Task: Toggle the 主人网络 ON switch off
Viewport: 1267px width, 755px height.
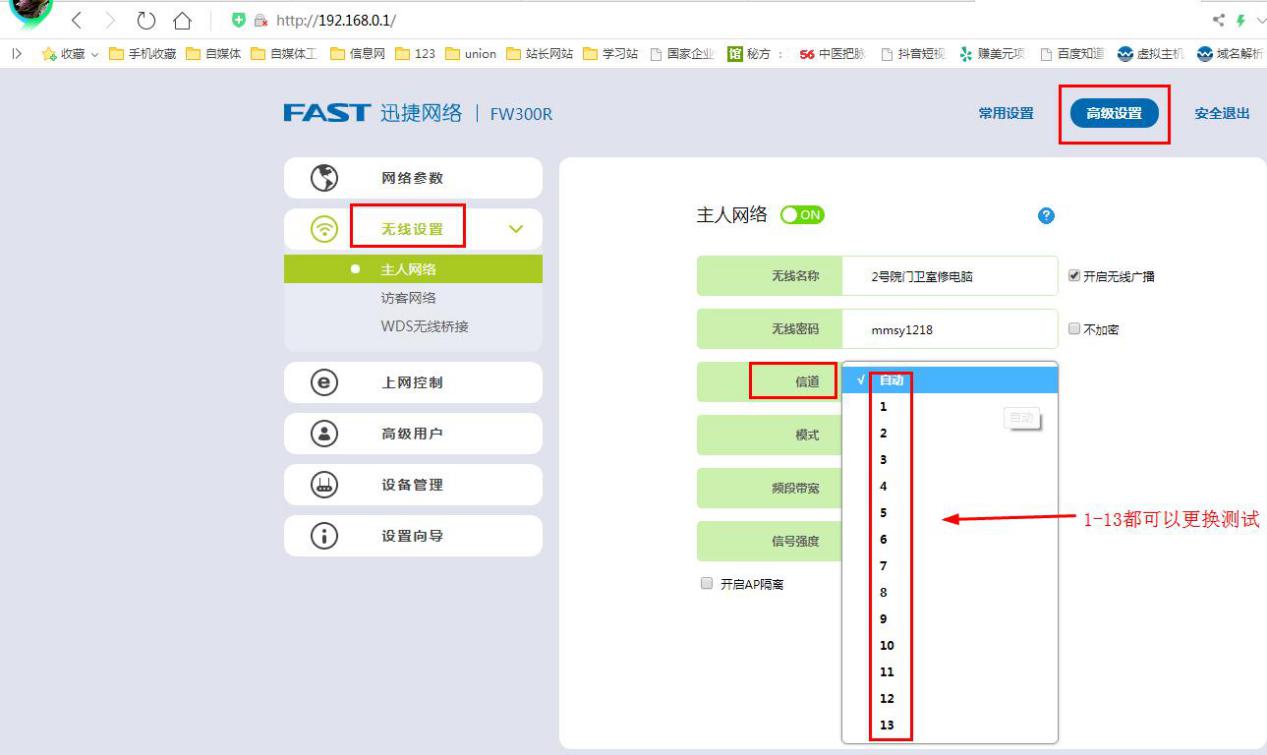Action: [802, 216]
